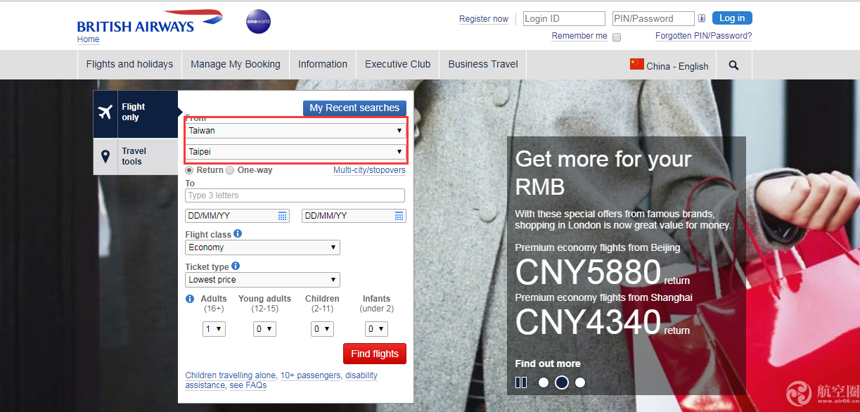
Task: Click the Home link under logo
Action: [x=88, y=39]
